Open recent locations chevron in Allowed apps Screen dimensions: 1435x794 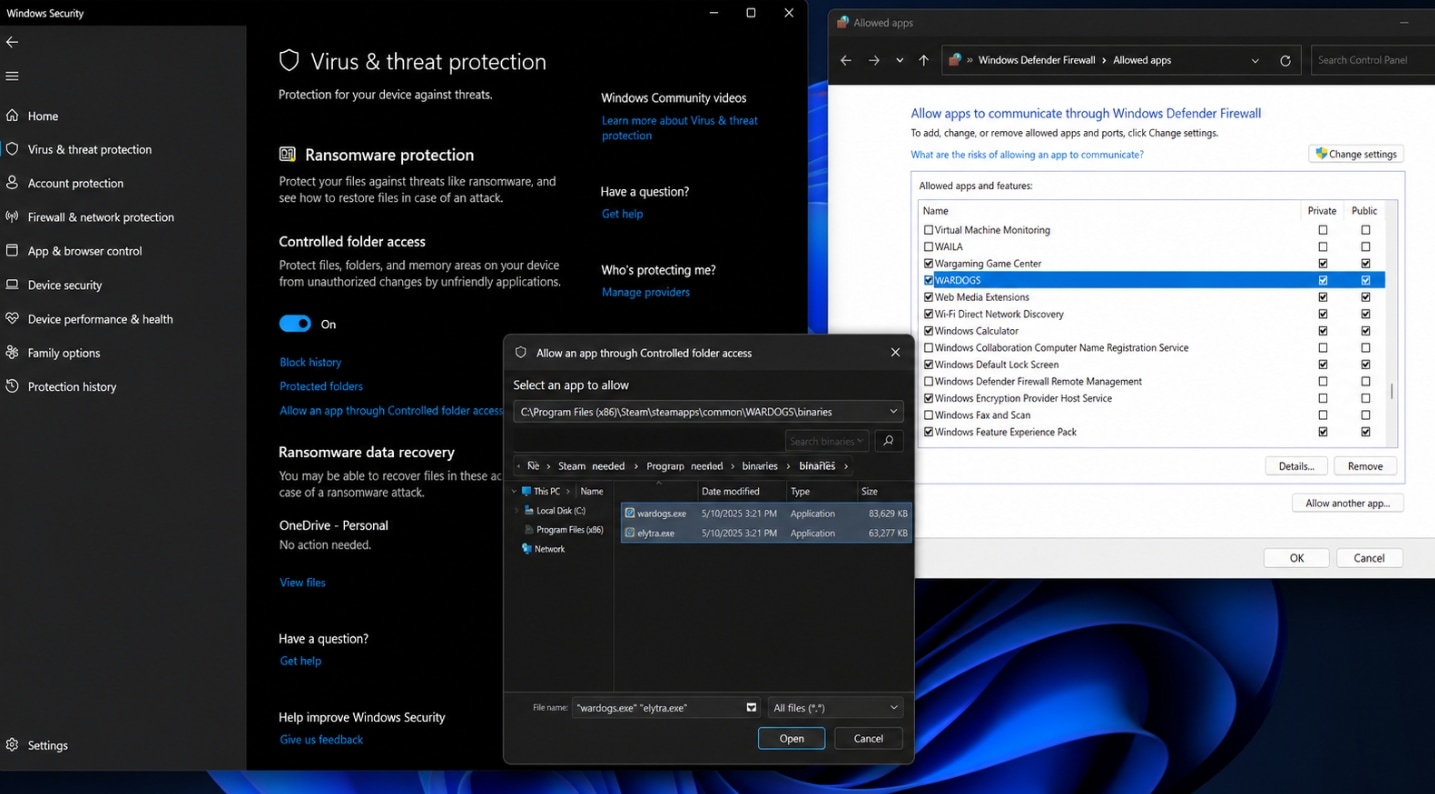(x=900, y=60)
